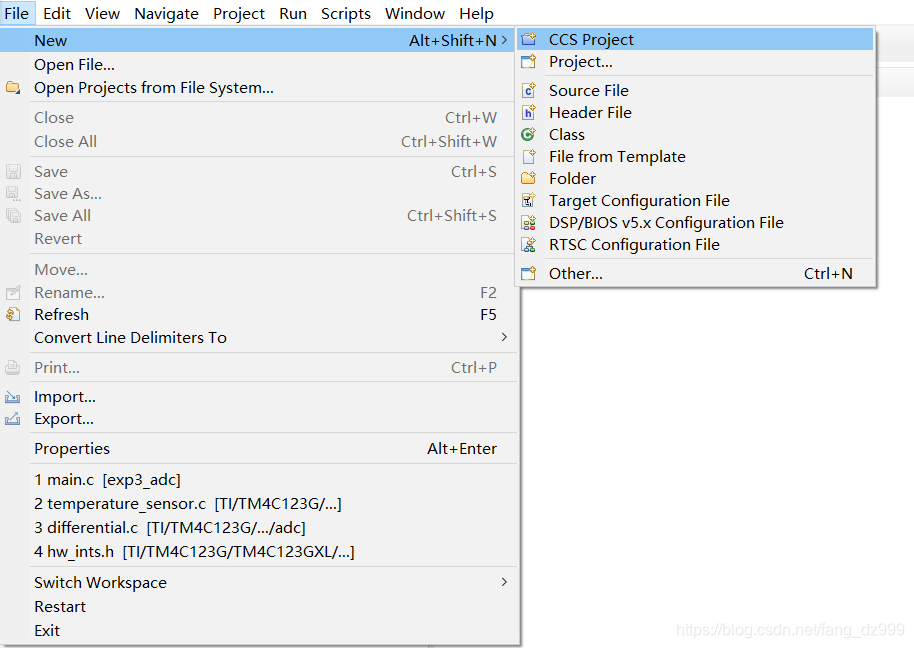Select the CCS Project icon in submenu
Screen dimensions: 914x648
point(529,40)
